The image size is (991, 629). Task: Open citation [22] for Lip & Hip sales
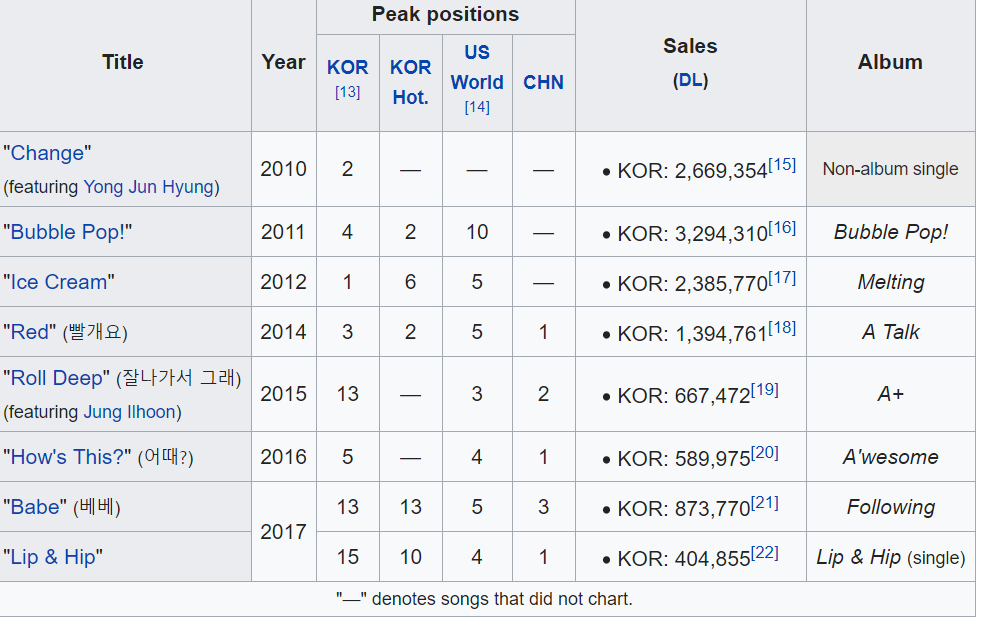[765, 553]
